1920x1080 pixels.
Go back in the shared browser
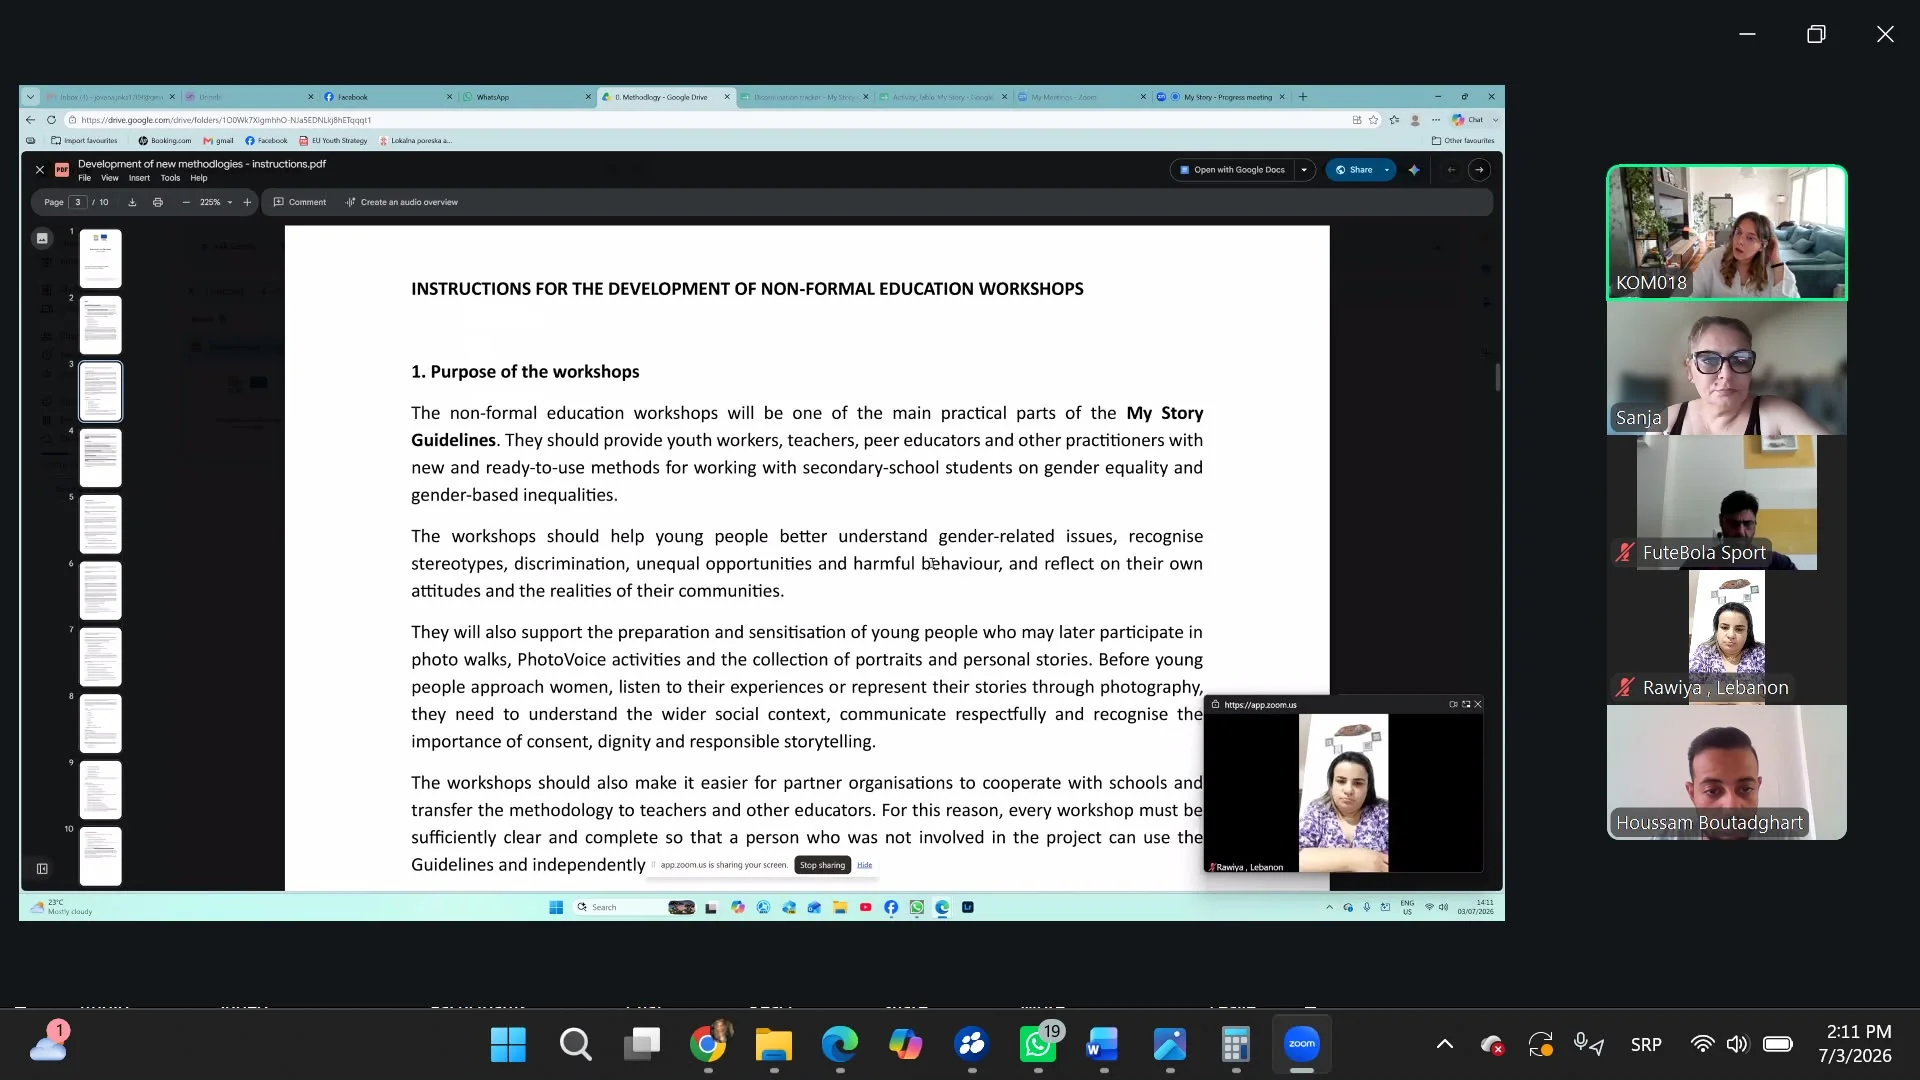(30, 120)
